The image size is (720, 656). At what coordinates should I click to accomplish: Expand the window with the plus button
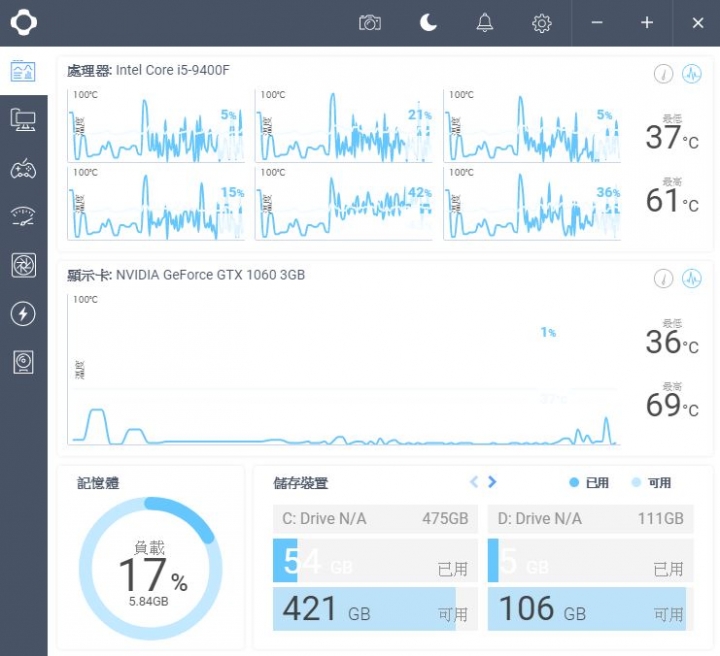647,22
